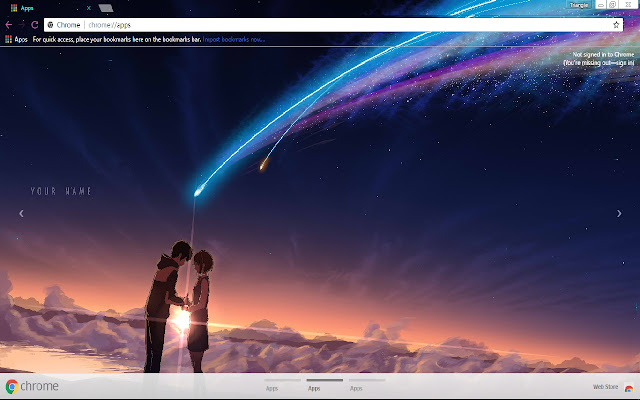The width and height of the screenshot is (640, 400).
Task: Open a new tab
Action: [106, 8]
